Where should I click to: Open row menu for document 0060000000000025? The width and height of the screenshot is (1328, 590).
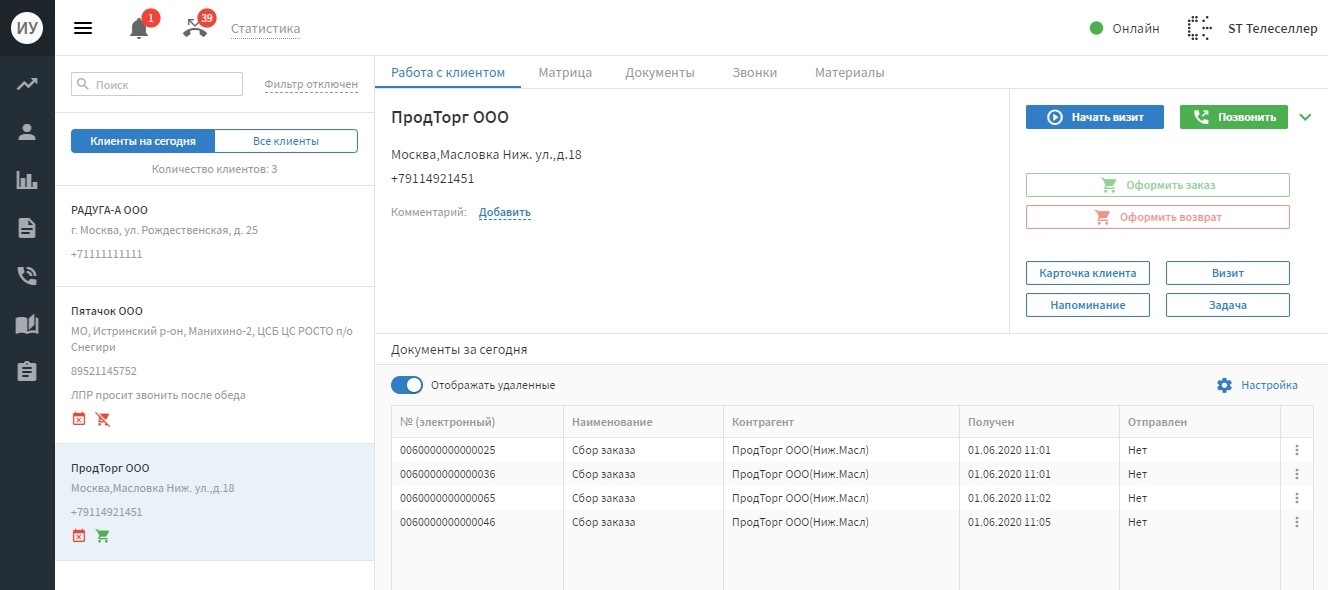point(1296,450)
